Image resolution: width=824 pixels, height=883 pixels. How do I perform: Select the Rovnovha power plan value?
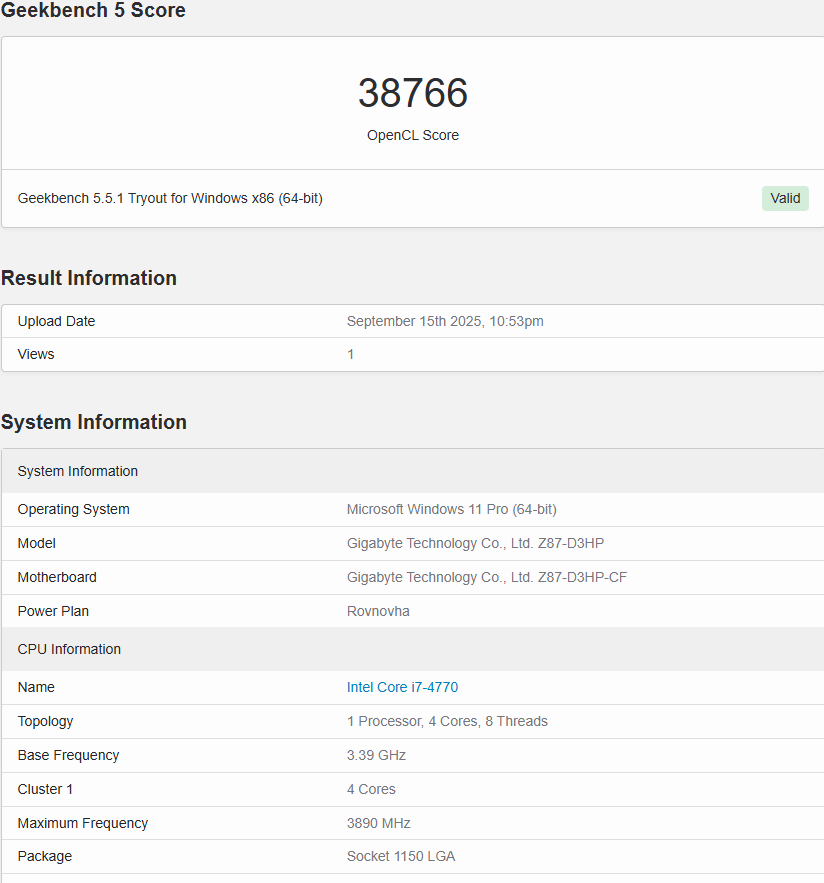[378, 611]
